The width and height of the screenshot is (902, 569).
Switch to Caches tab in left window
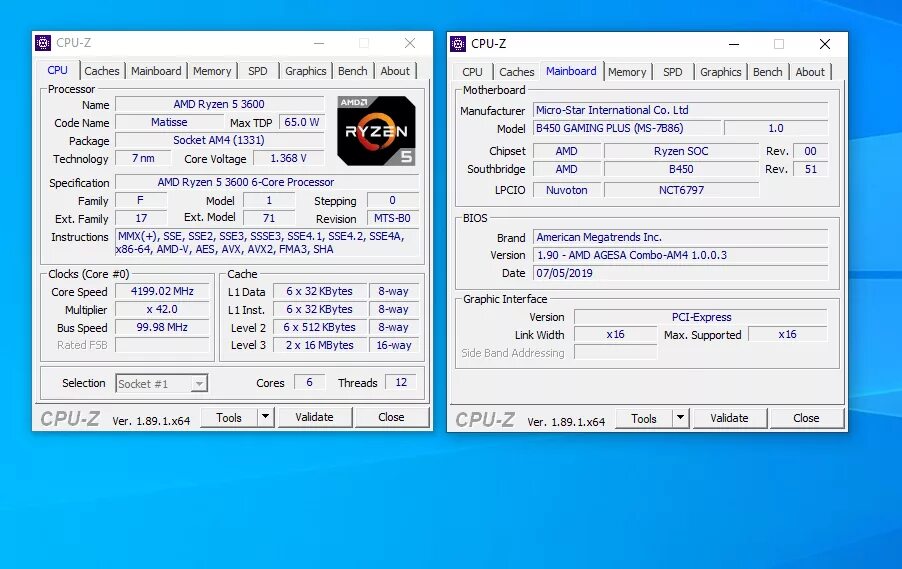(102, 71)
